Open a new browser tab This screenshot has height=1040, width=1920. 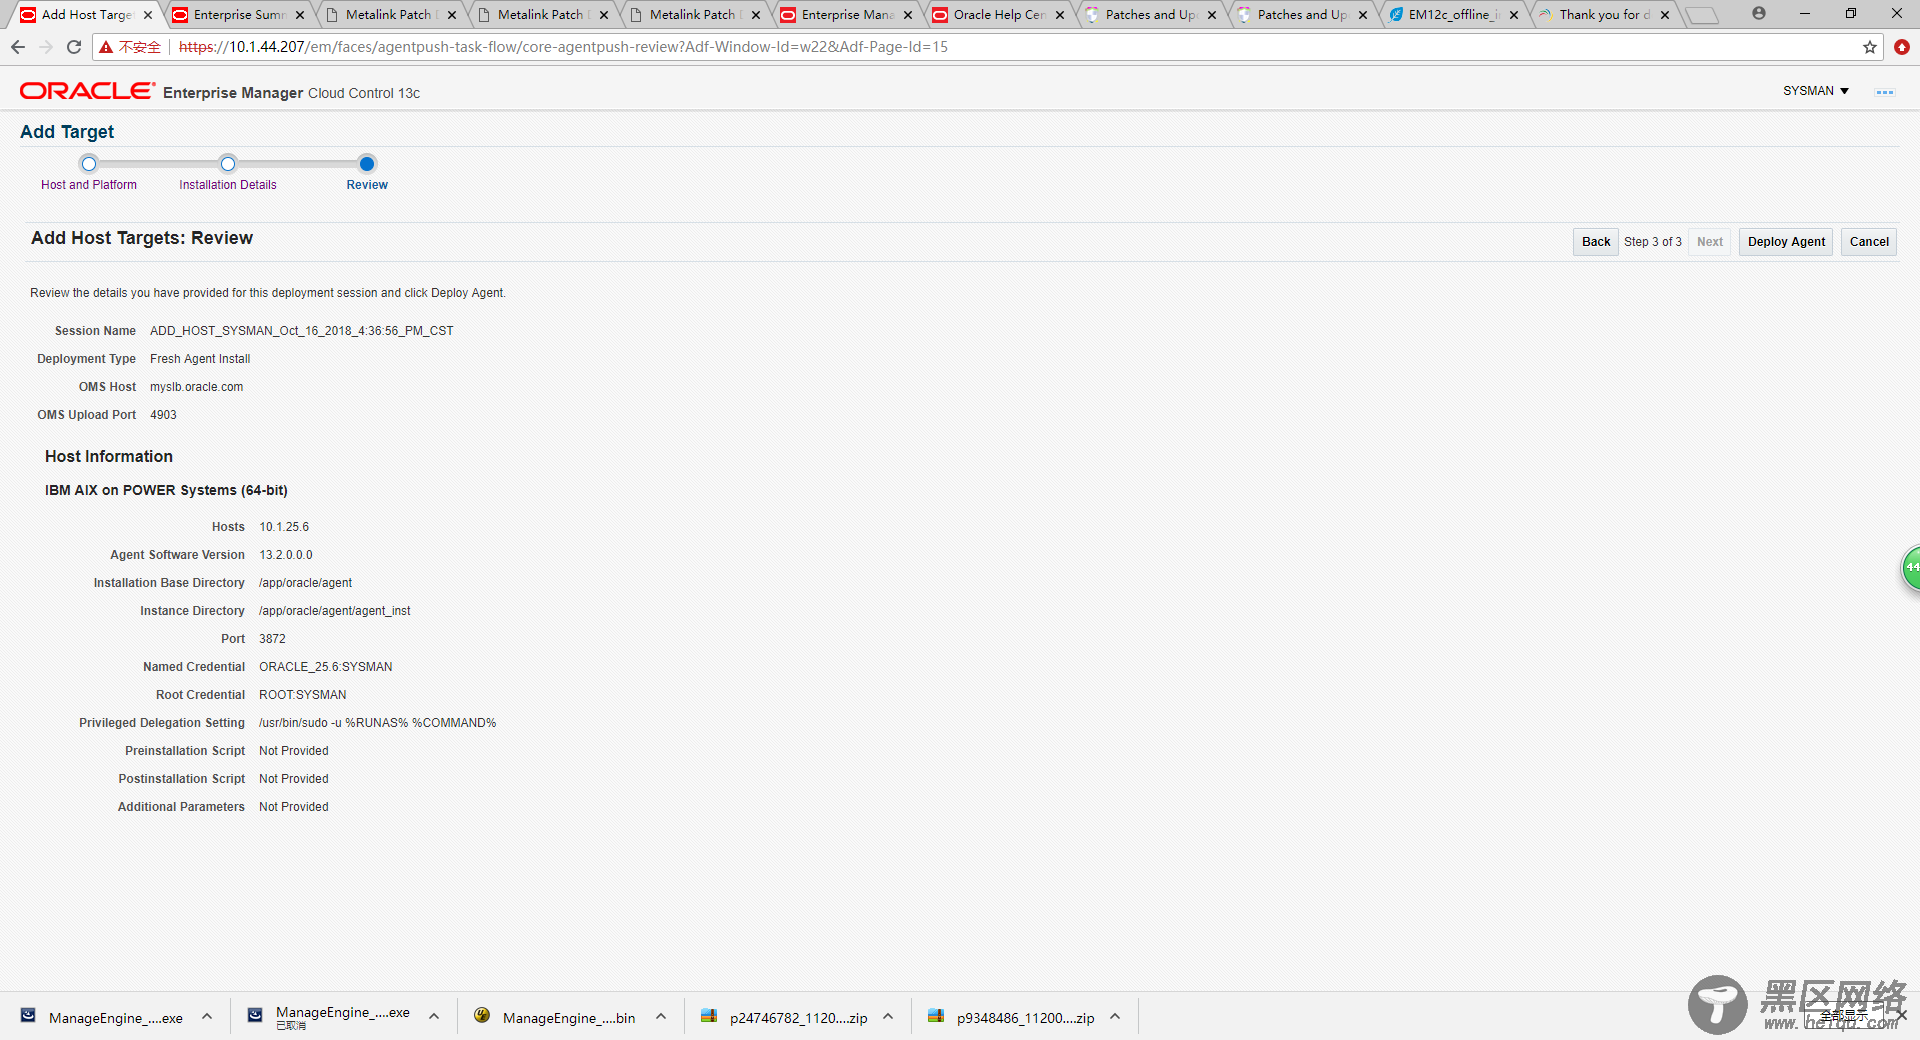(x=1702, y=15)
